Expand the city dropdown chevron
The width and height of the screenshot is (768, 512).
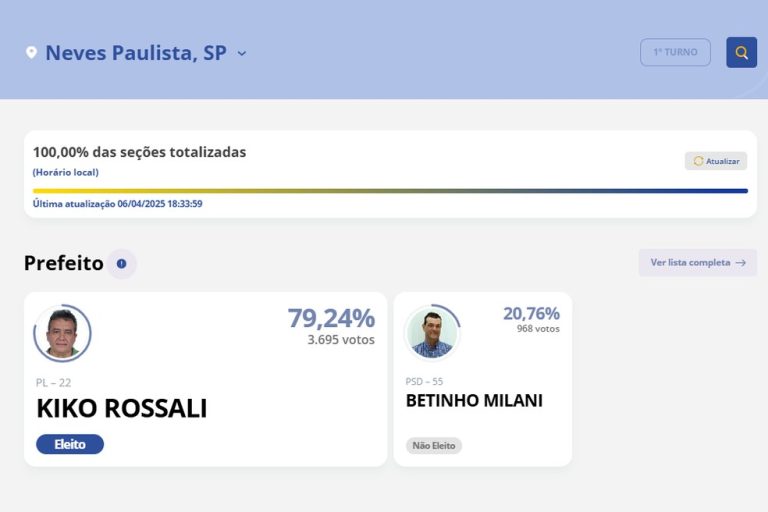(242, 53)
